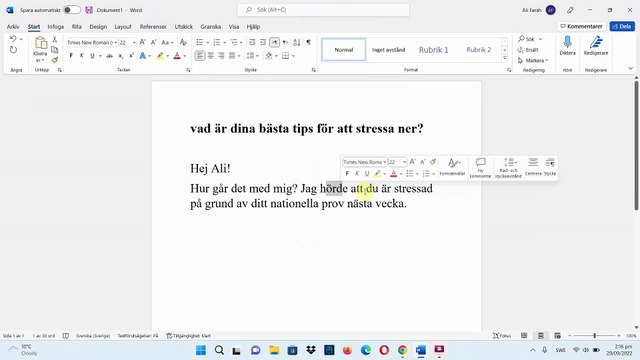The width and height of the screenshot is (640, 360).
Task: Click Centrera in the floating mini toolbar
Action: (x=533, y=167)
